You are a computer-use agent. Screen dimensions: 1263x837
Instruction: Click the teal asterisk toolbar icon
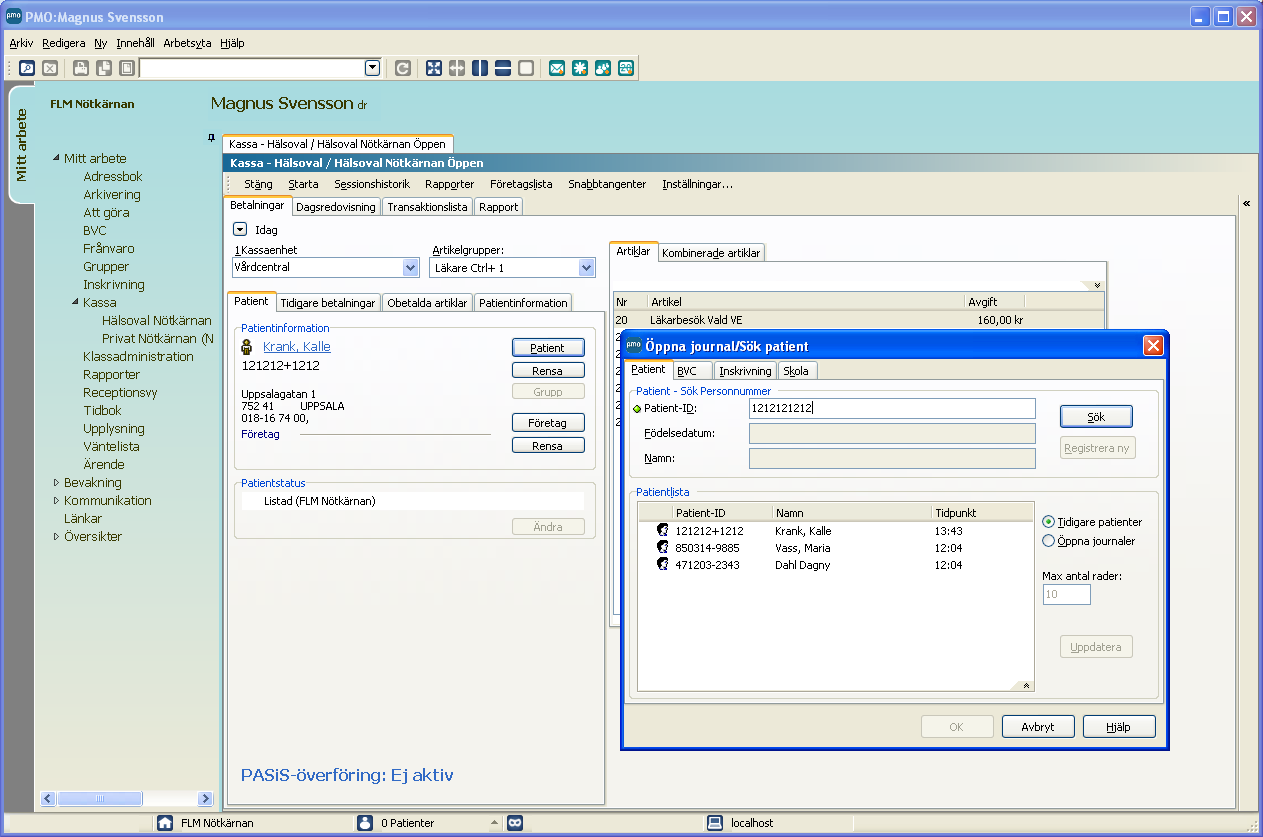click(x=580, y=68)
